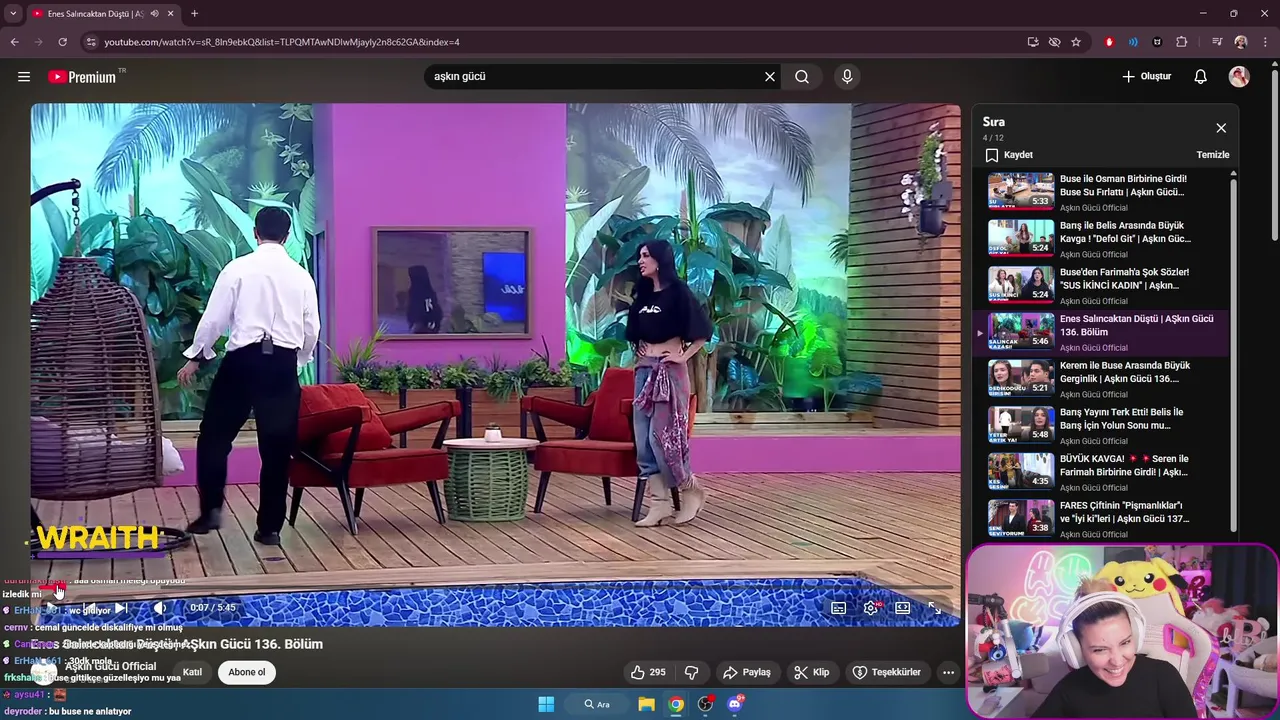Screen dimensions: 1280x720
Task: Clear the queue with Temizle
Action: tap(1212, 155)
